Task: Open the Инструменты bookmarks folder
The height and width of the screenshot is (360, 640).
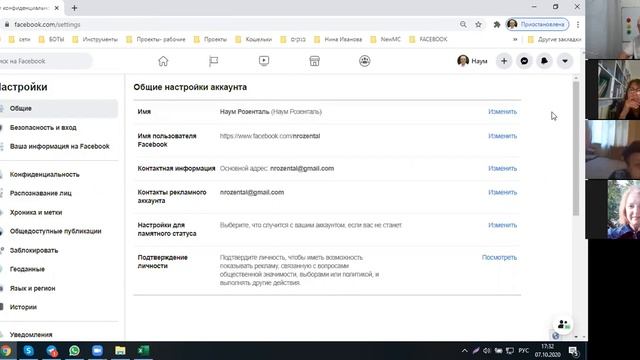Action: point(95,39)
